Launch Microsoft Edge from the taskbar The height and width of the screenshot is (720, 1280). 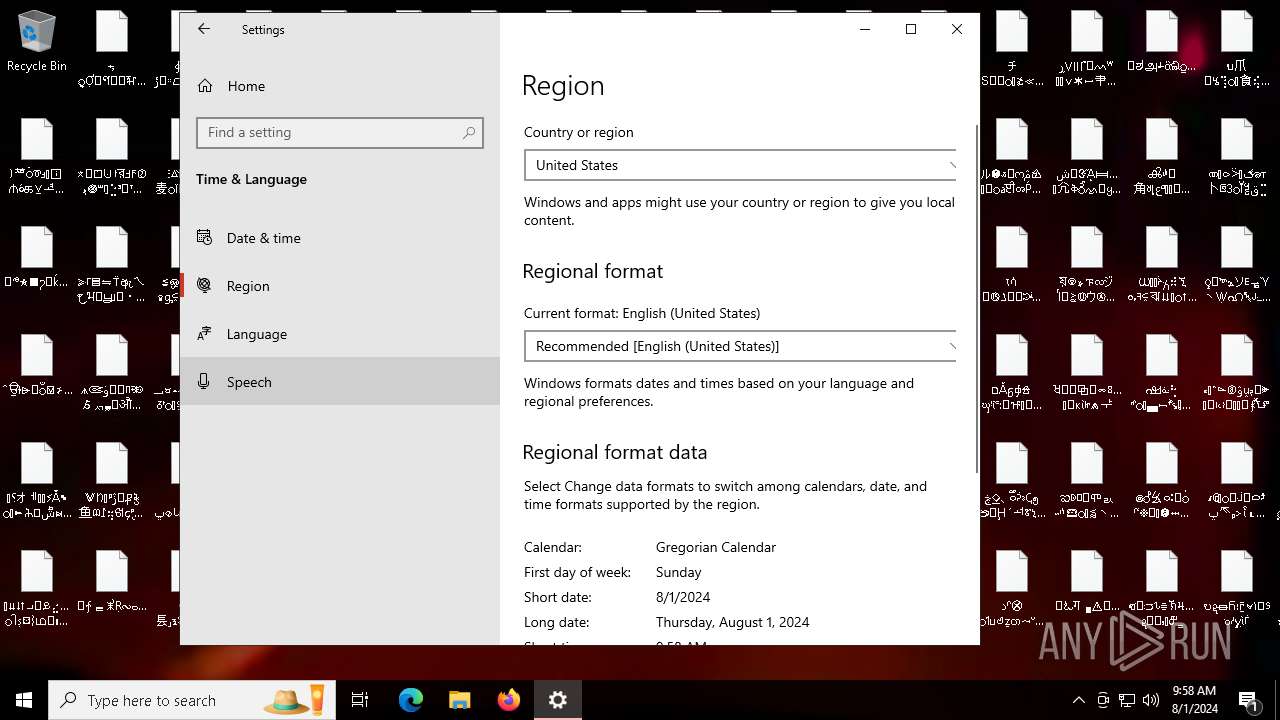411,700
